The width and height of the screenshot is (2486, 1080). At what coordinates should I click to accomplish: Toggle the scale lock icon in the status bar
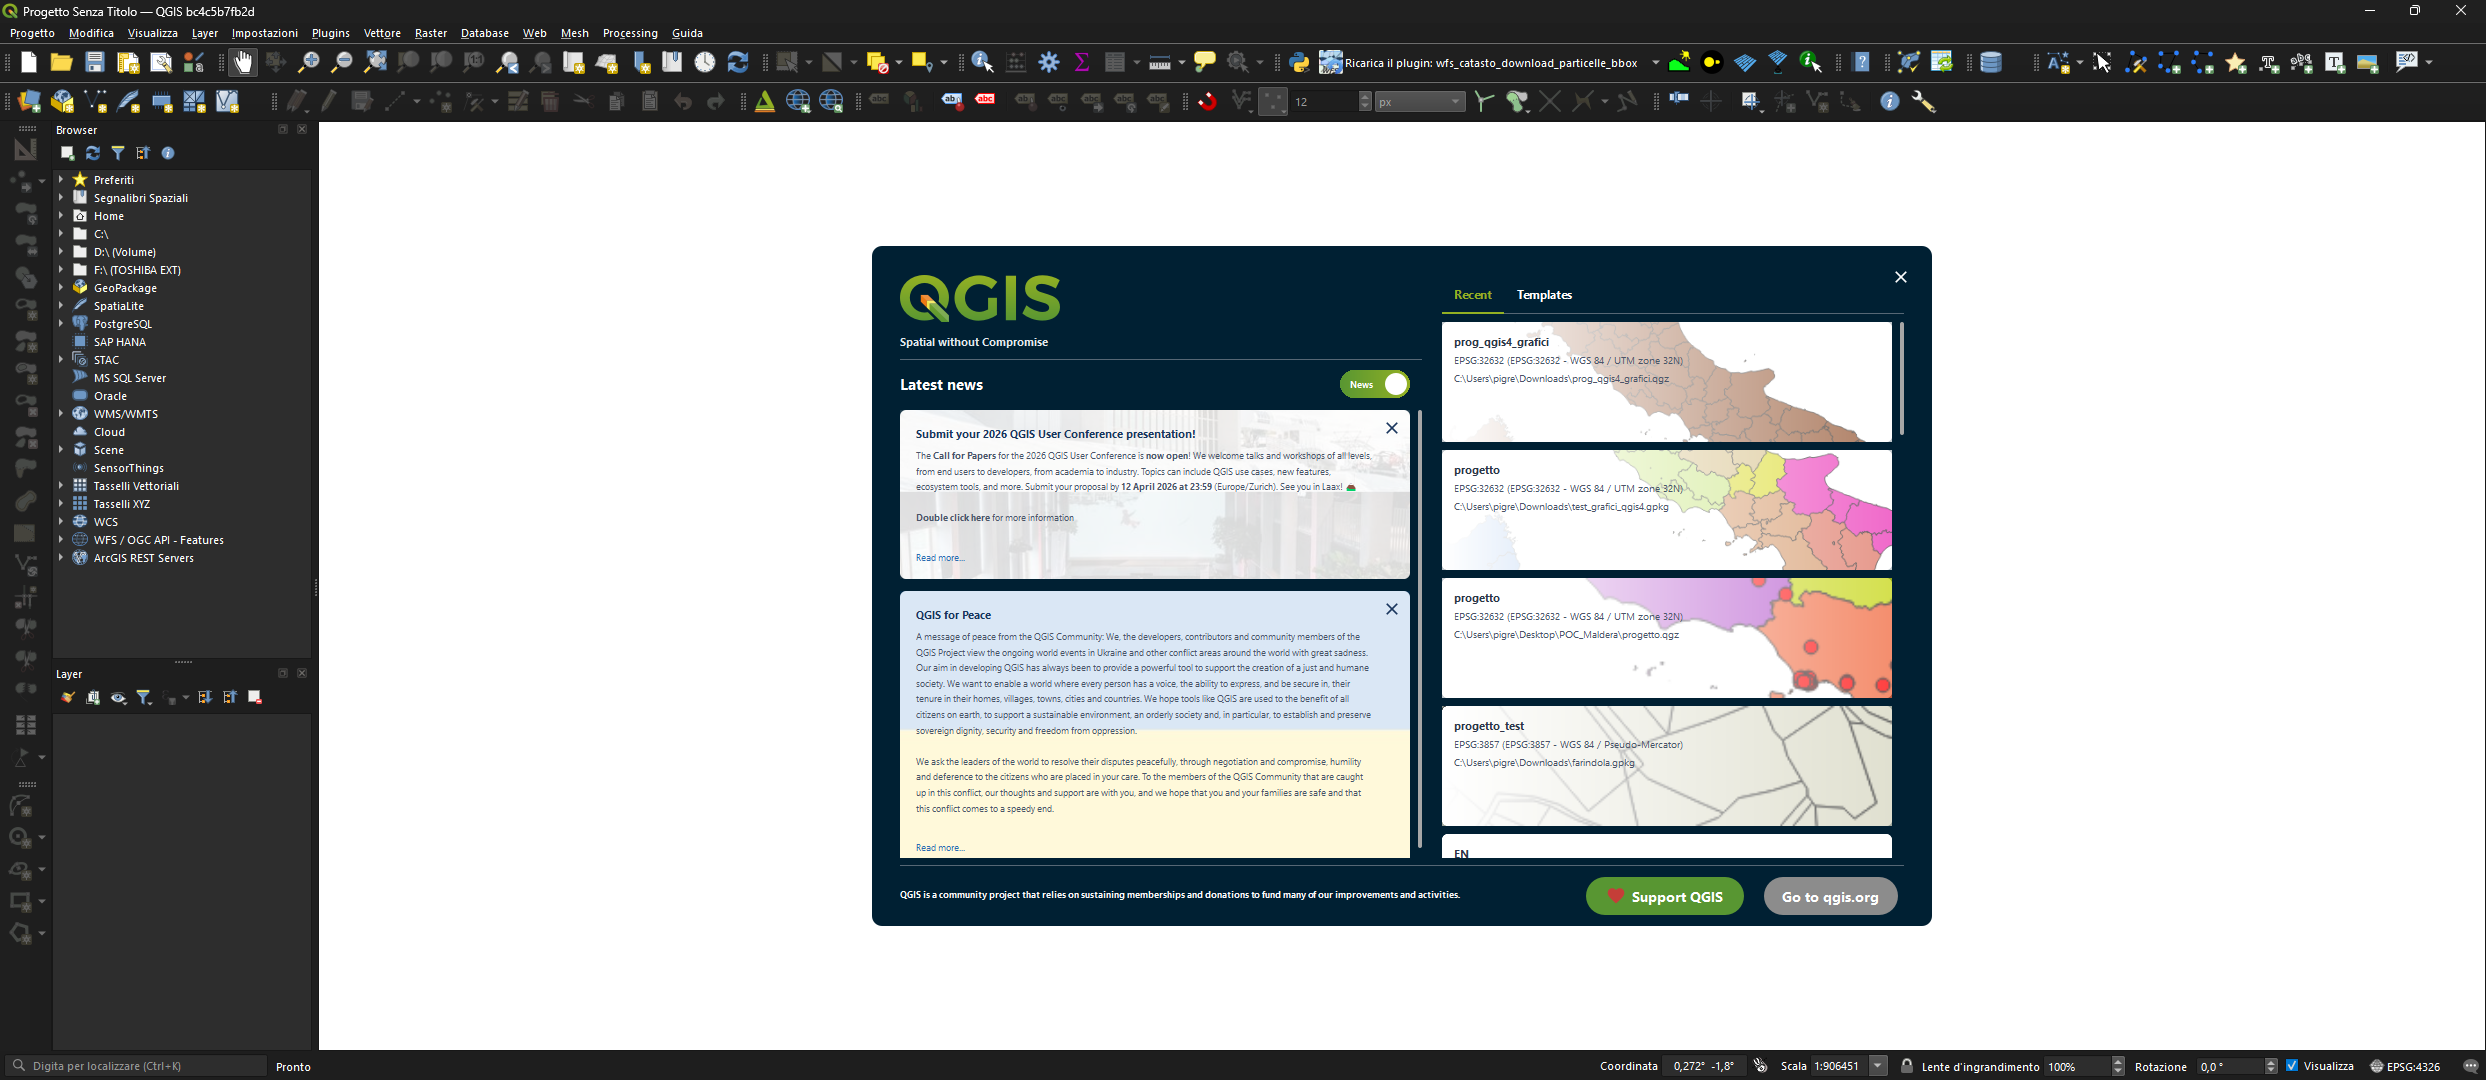coord(1907,1066)
